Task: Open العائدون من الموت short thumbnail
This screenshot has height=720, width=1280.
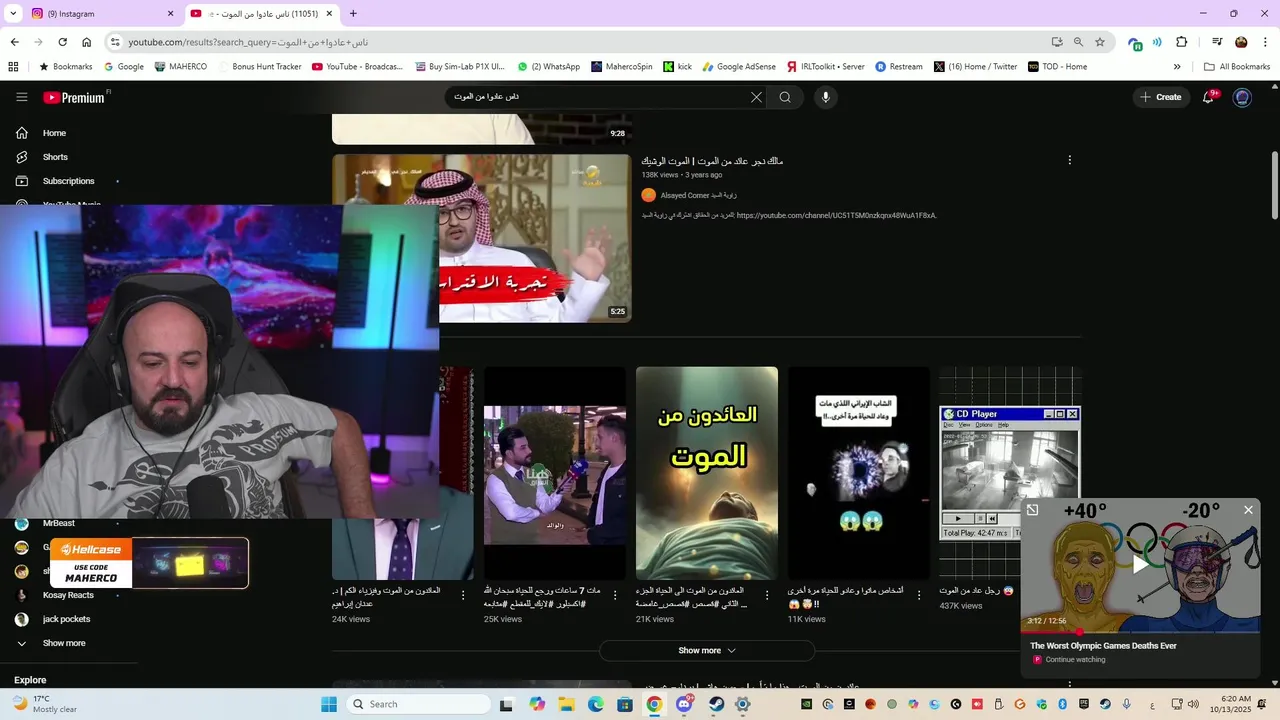Action: (x=707, y=473)
